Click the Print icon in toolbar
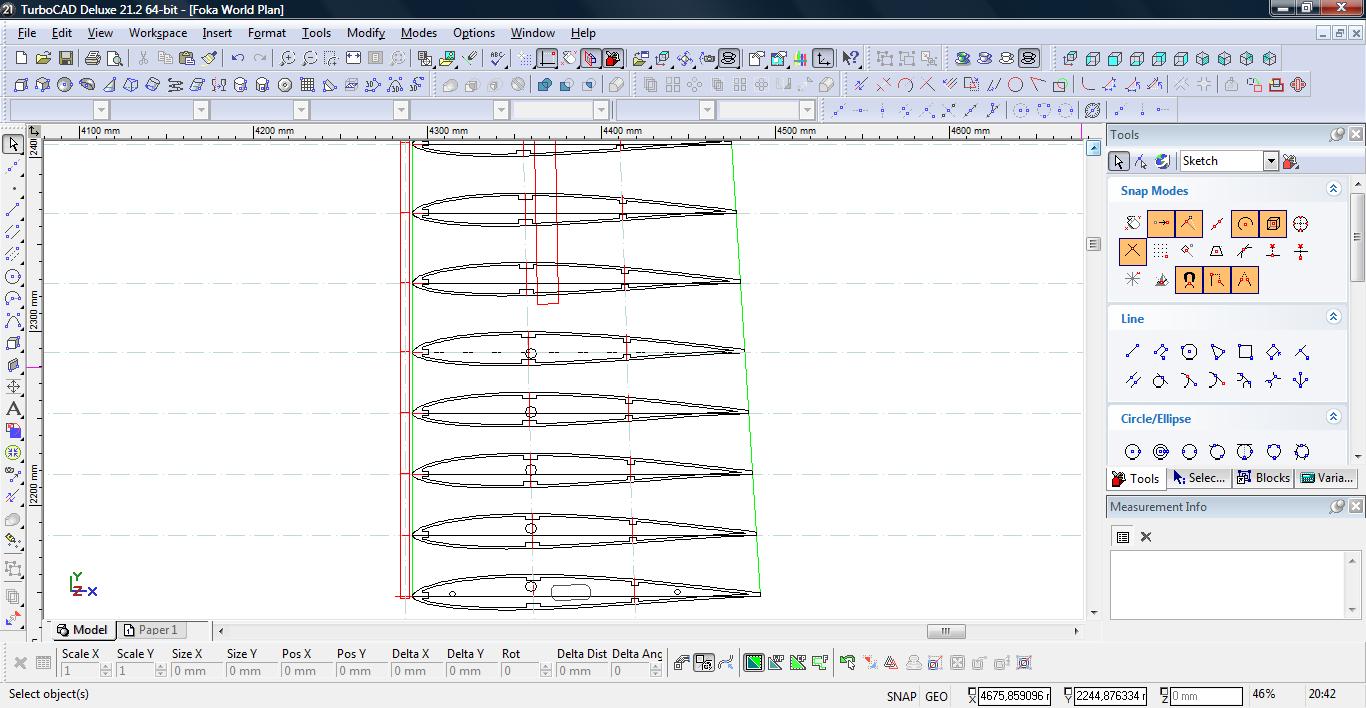The image size is (1366, 708). (x=93, y=59)
